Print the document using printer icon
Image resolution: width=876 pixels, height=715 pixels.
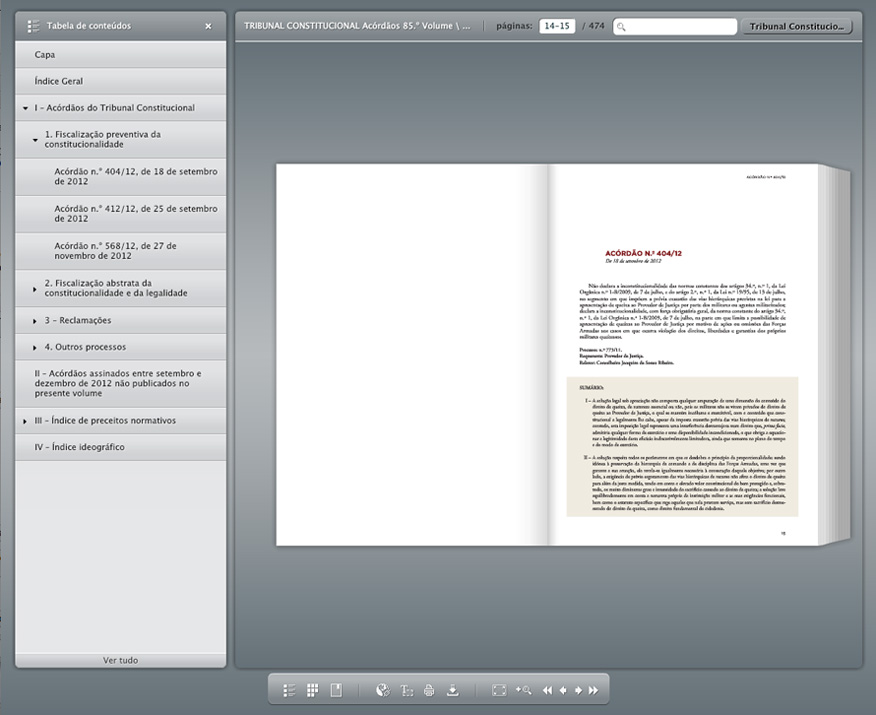(429, 690)
